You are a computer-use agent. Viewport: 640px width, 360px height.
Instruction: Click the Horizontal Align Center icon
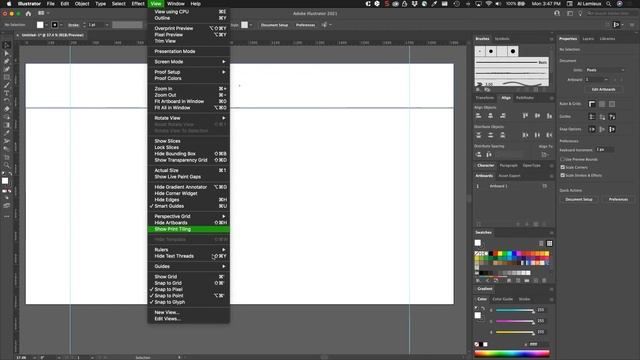click(491, 116)
